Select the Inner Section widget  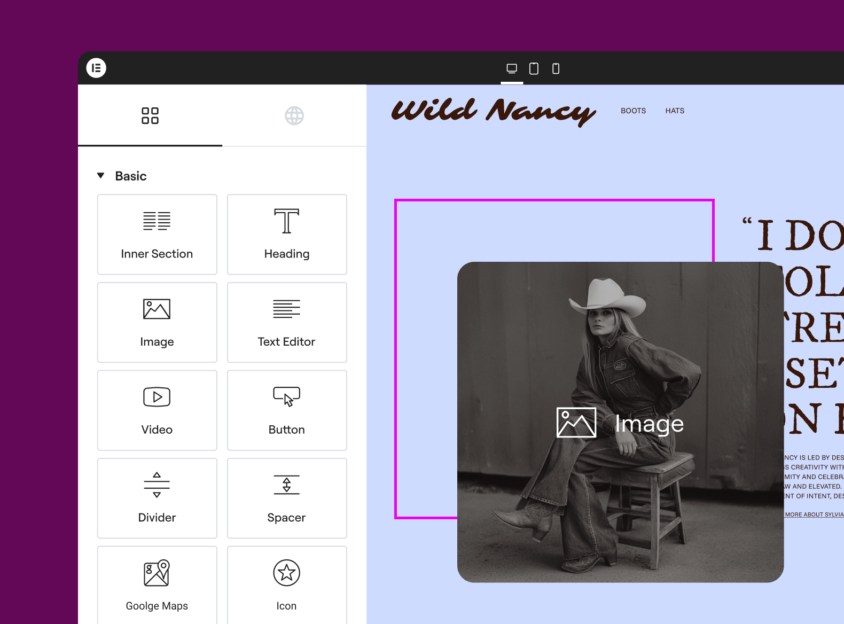click(x=157, y=234)
